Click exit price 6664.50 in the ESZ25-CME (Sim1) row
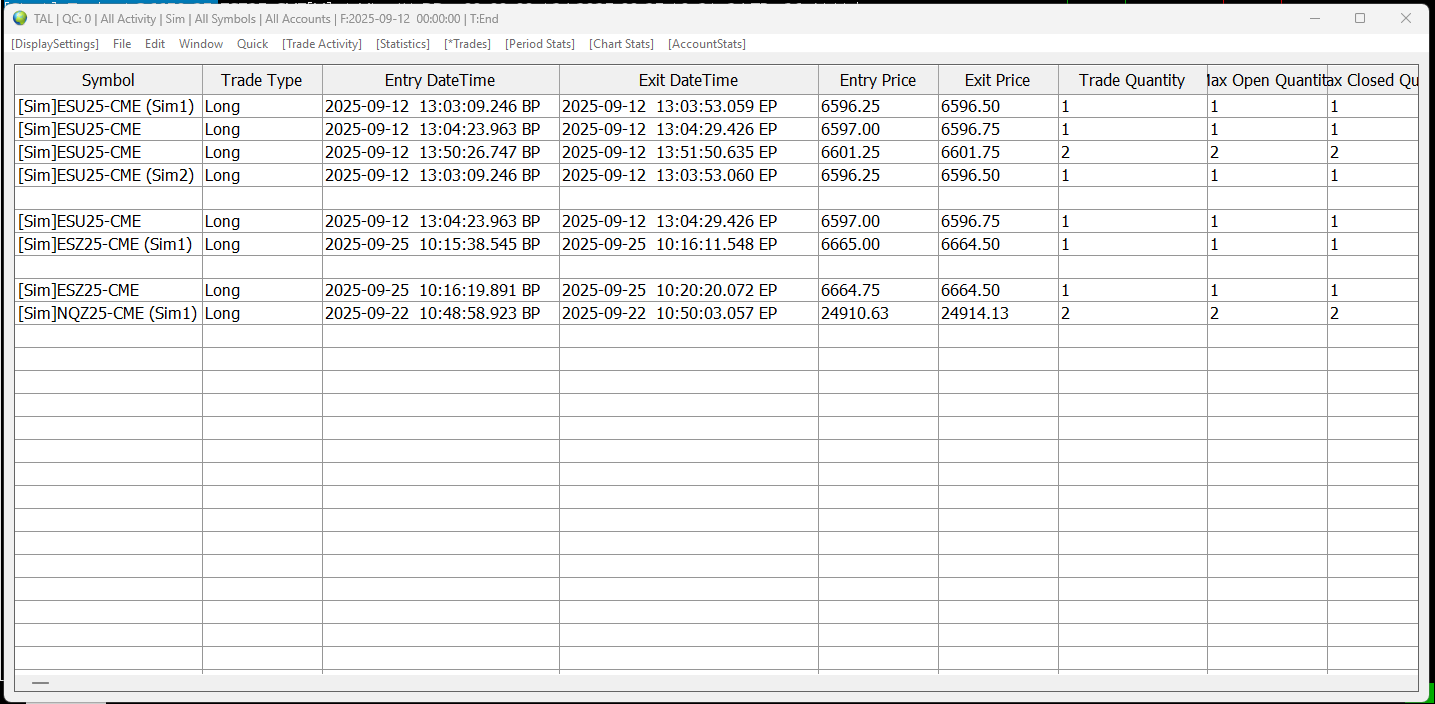 coord(998,244)
